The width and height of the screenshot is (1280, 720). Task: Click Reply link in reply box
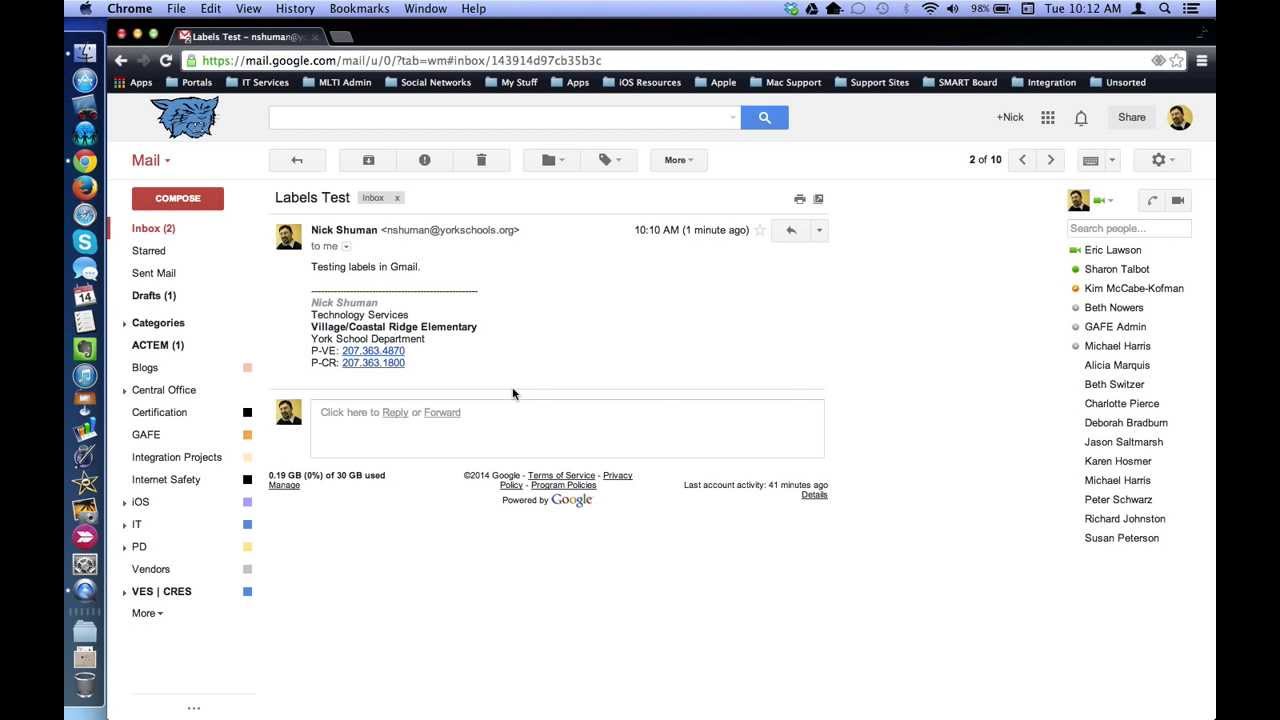pos(395,412)
